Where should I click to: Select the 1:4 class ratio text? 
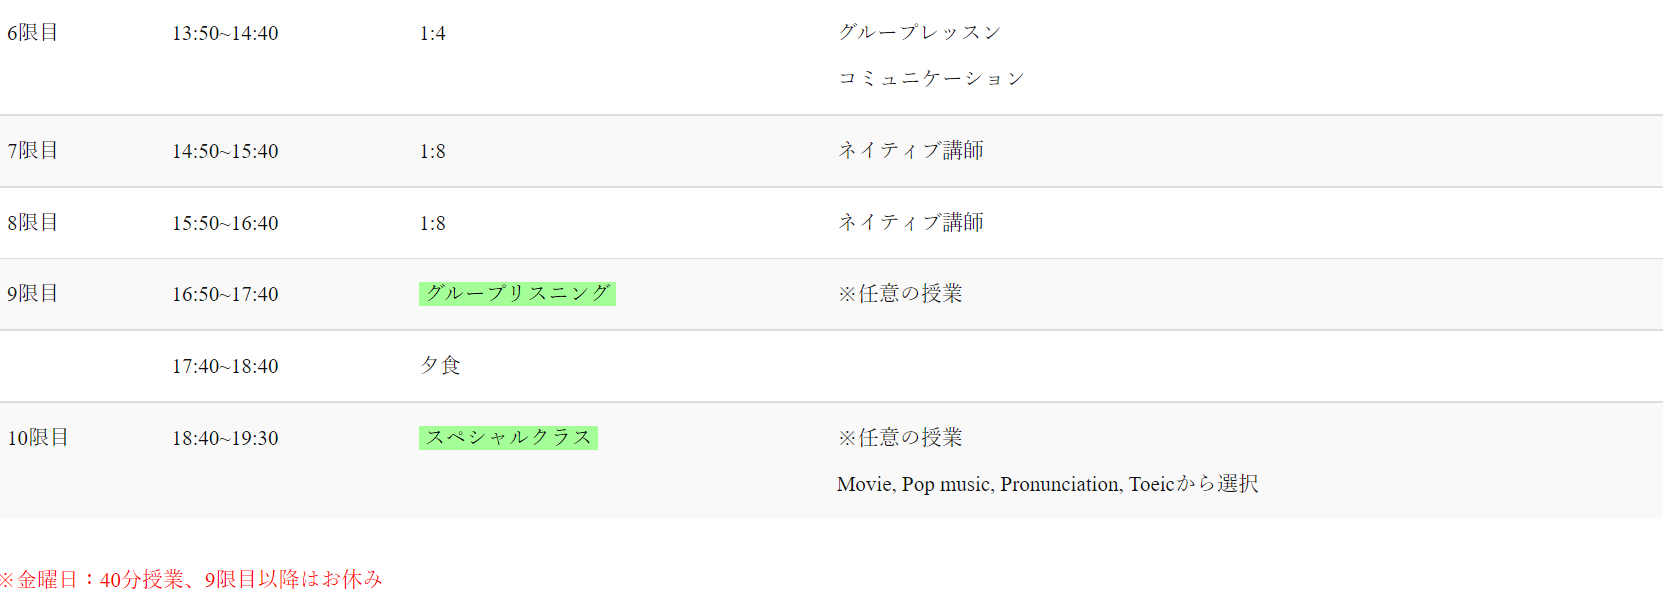432,33
